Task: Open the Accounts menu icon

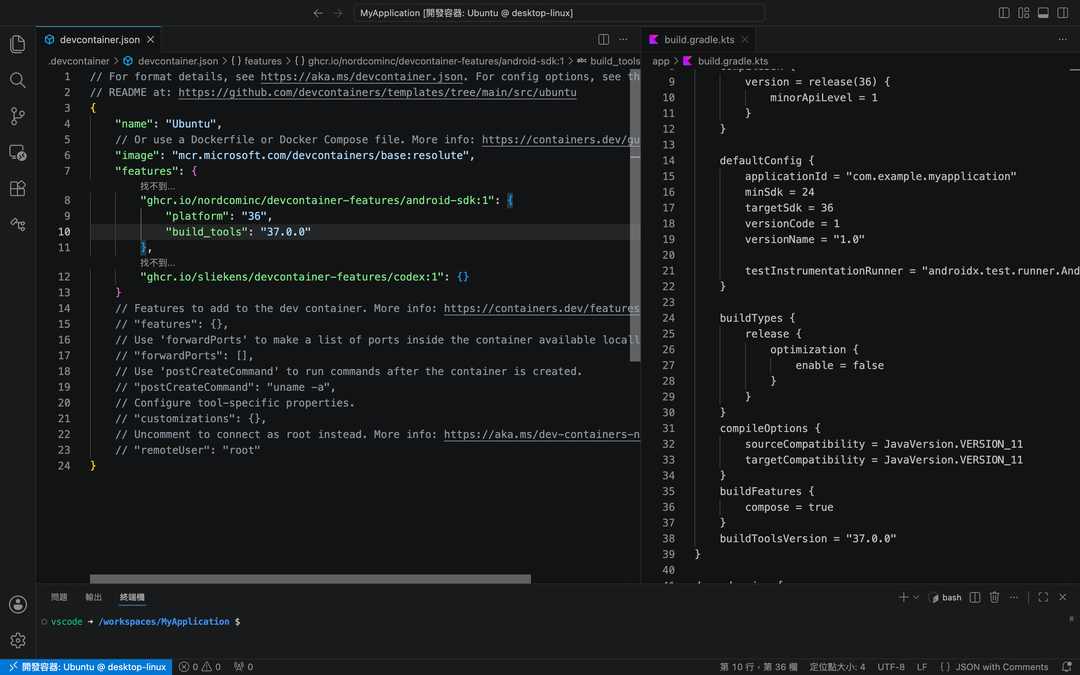Action: pos(18,604)
